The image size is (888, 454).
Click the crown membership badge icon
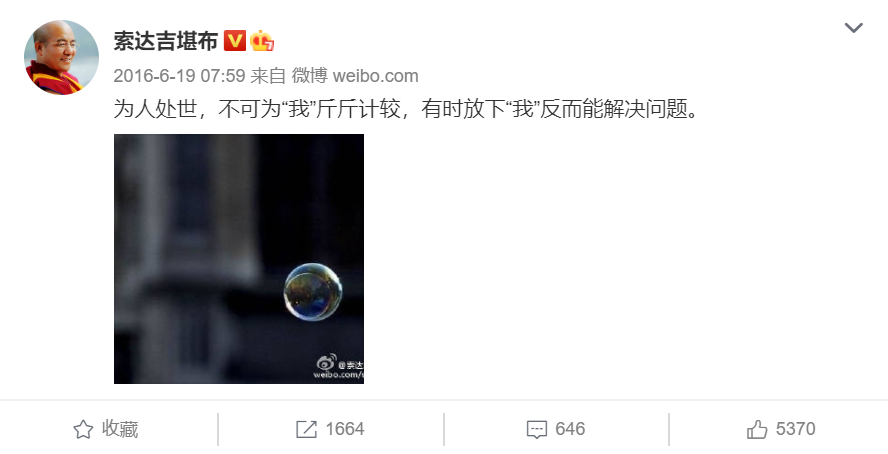coord(262,41)
